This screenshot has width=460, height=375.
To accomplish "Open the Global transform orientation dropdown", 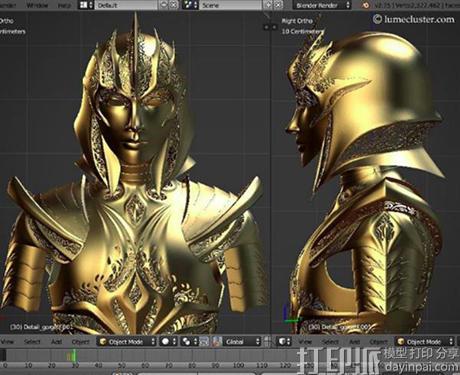I will click(241, 342).
